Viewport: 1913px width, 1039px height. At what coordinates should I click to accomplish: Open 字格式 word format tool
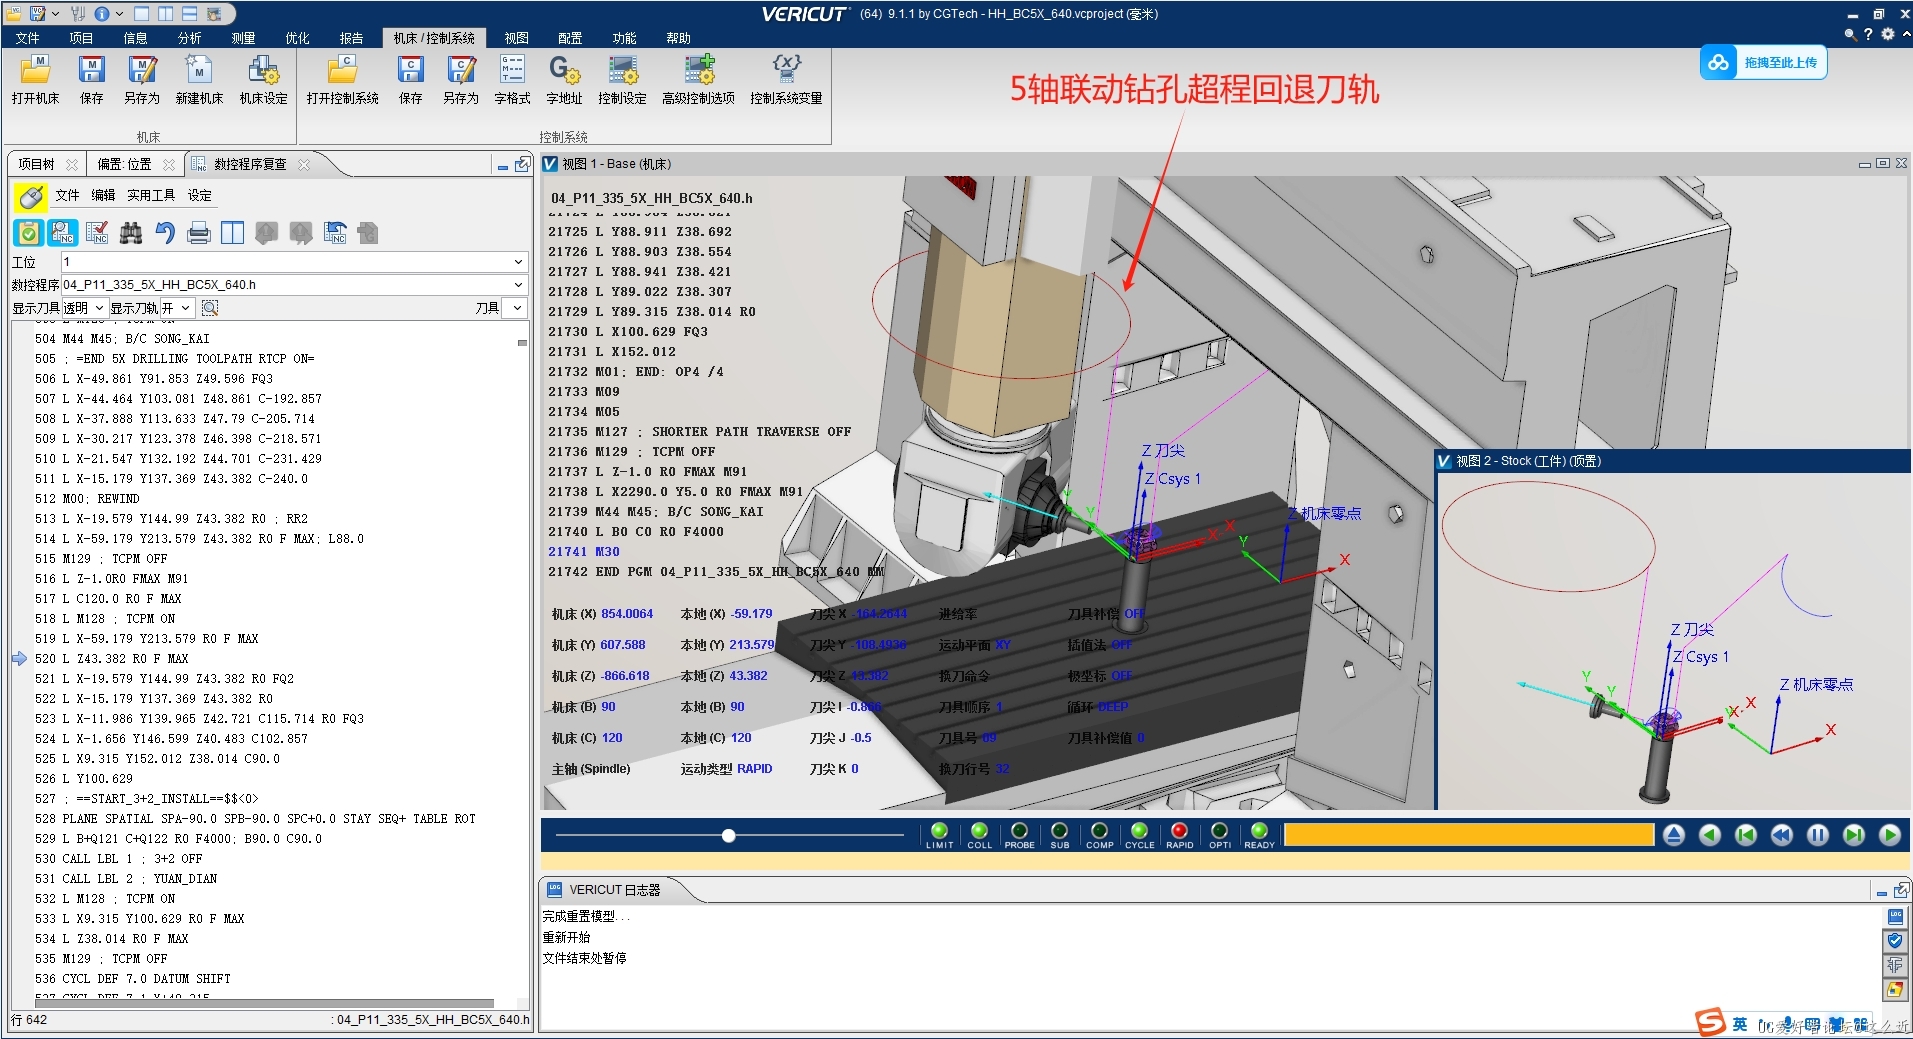[512, 80]
